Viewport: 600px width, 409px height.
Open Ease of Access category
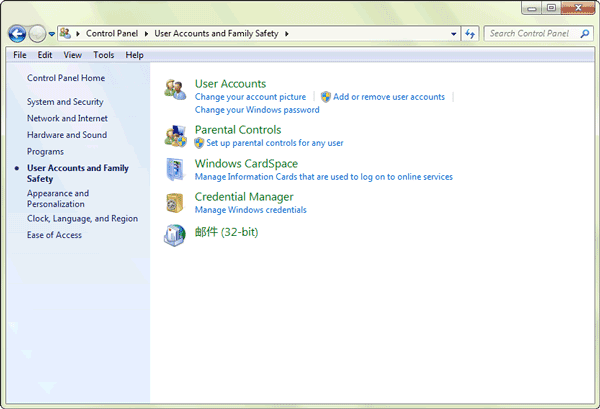[54, 235]
